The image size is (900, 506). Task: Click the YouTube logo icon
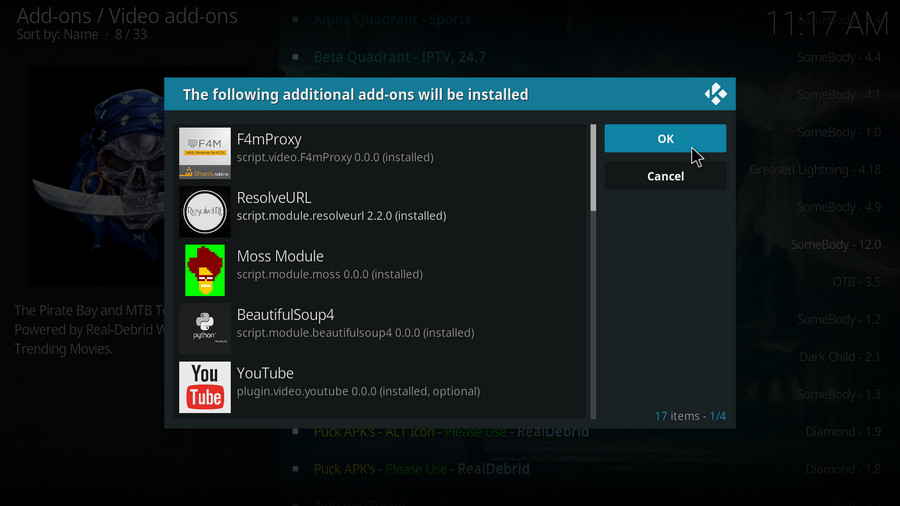[x=205, y=387]
